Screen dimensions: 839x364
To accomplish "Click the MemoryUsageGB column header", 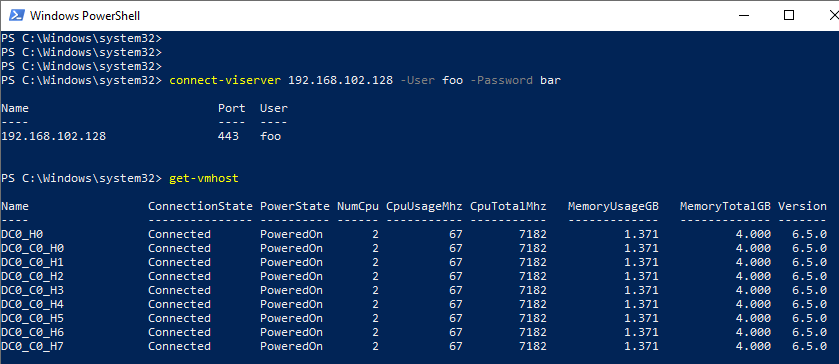I will coord(613,206).
